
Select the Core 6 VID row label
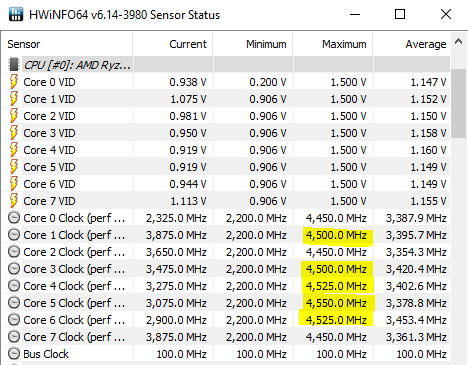point(49,184)
